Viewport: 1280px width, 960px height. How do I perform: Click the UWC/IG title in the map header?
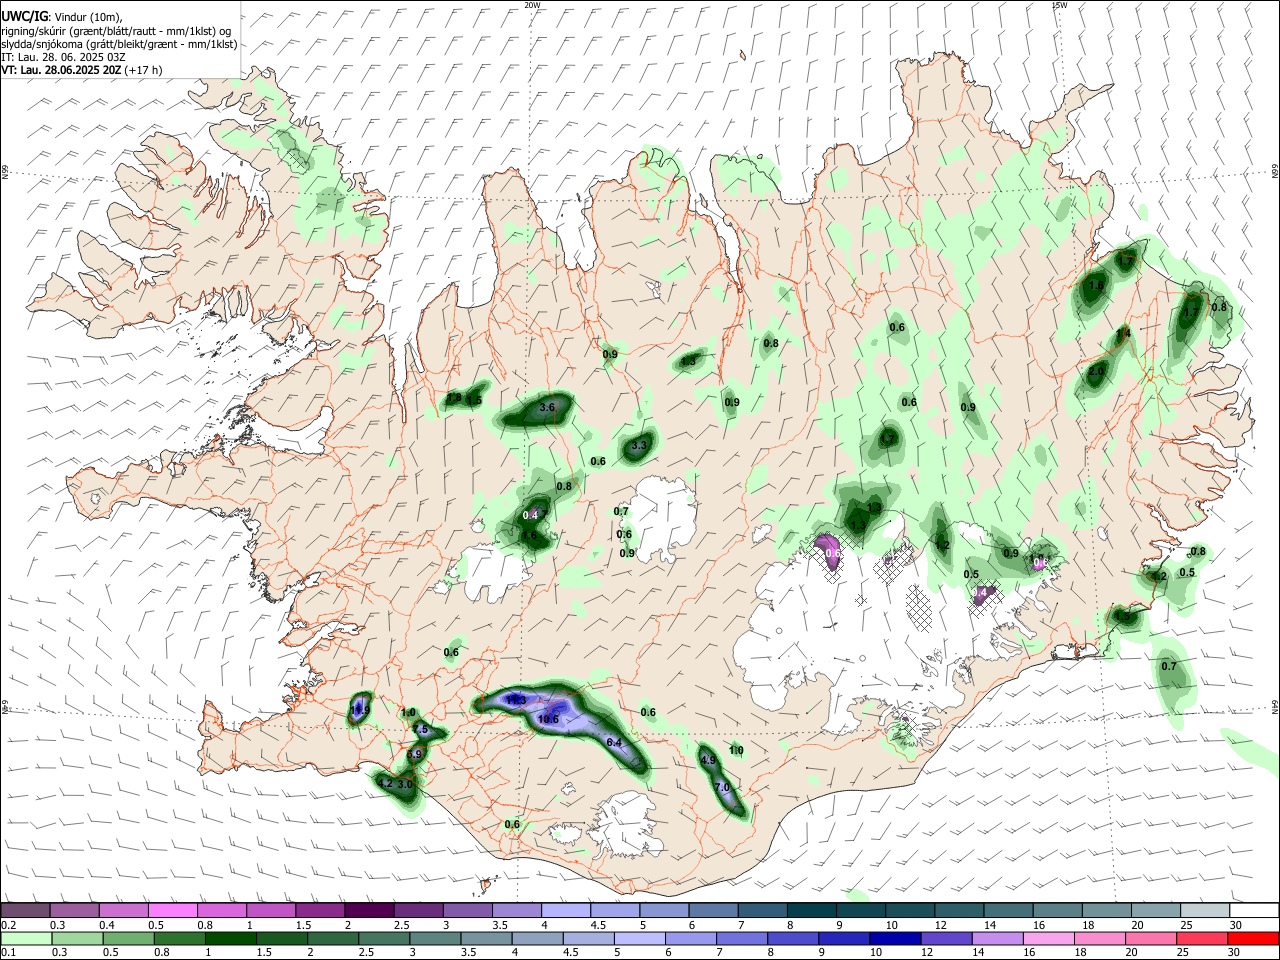click(24, 15)
